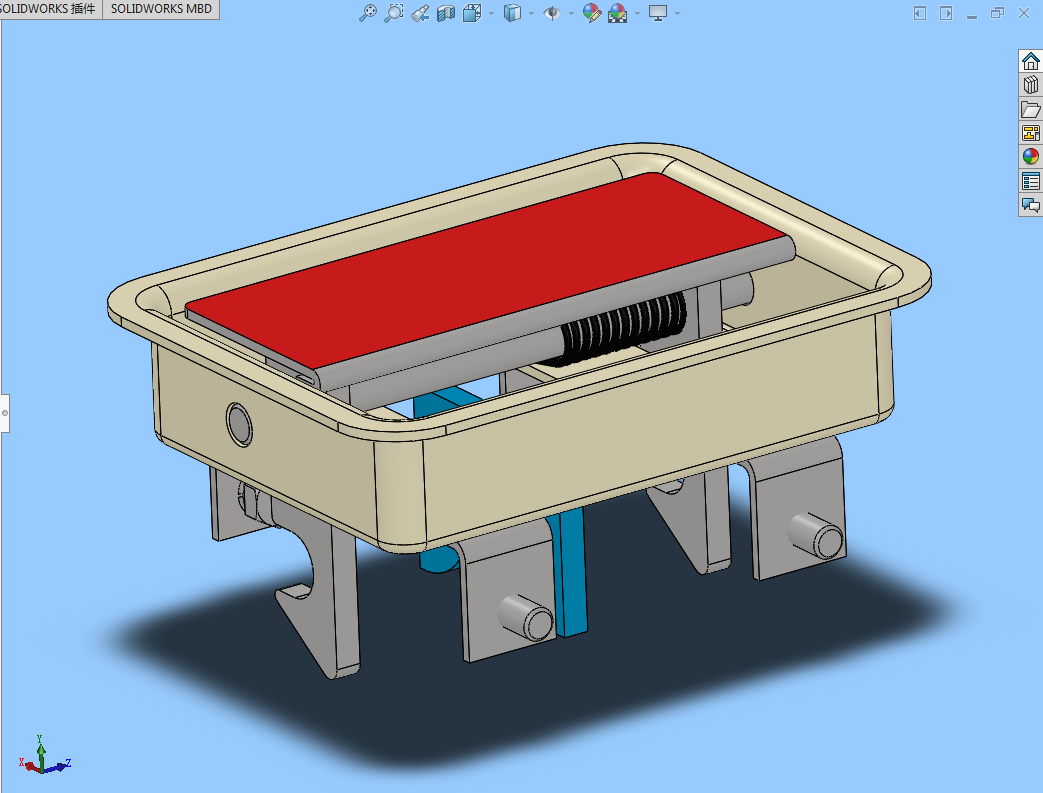This screenshot has width=1043, height=793.
Task: Switch to the SOLIDWORKS MBD tab
Action: pos(162,9)
